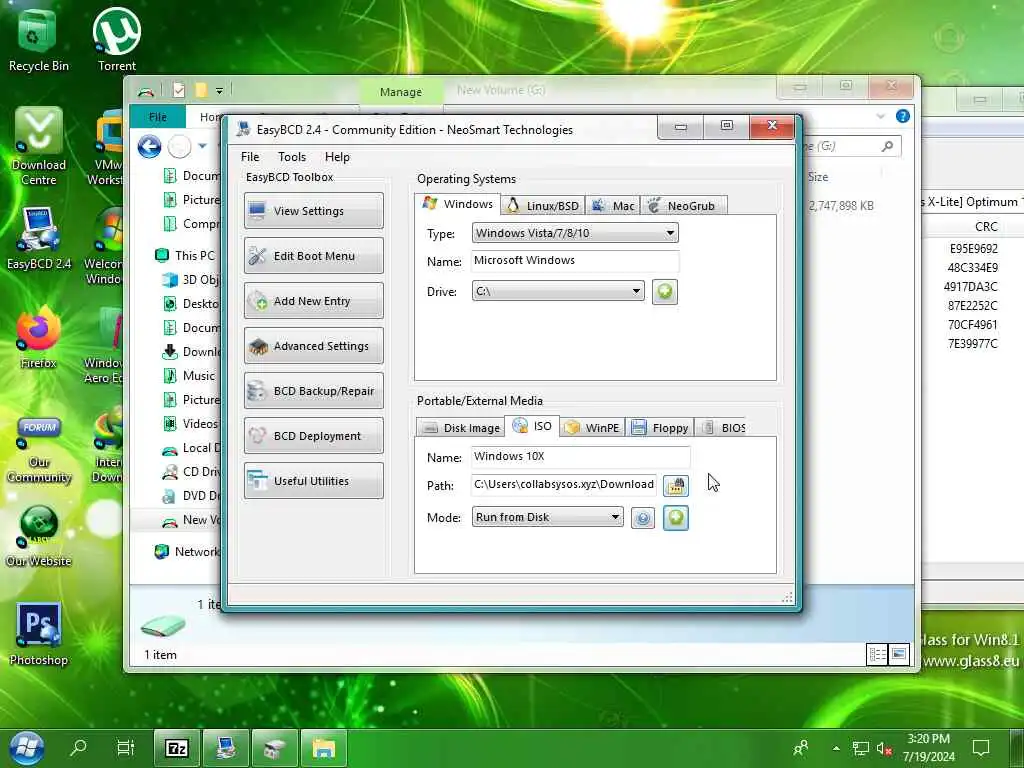
Task: Open the clock and date in taskbar
Action: point(929,748)
